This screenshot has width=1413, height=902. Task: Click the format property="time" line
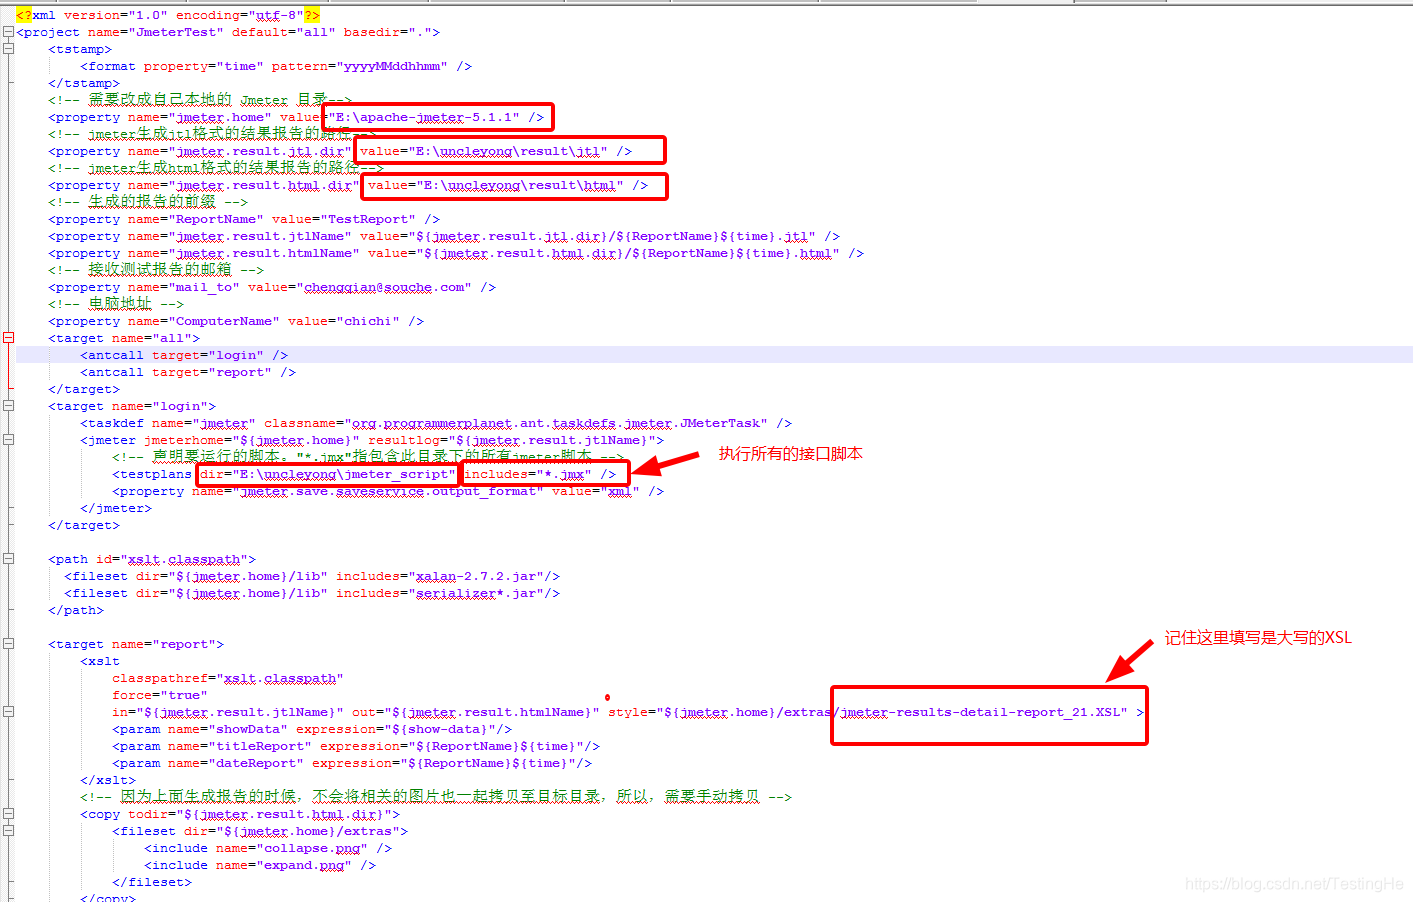click(x=276, y=66)
